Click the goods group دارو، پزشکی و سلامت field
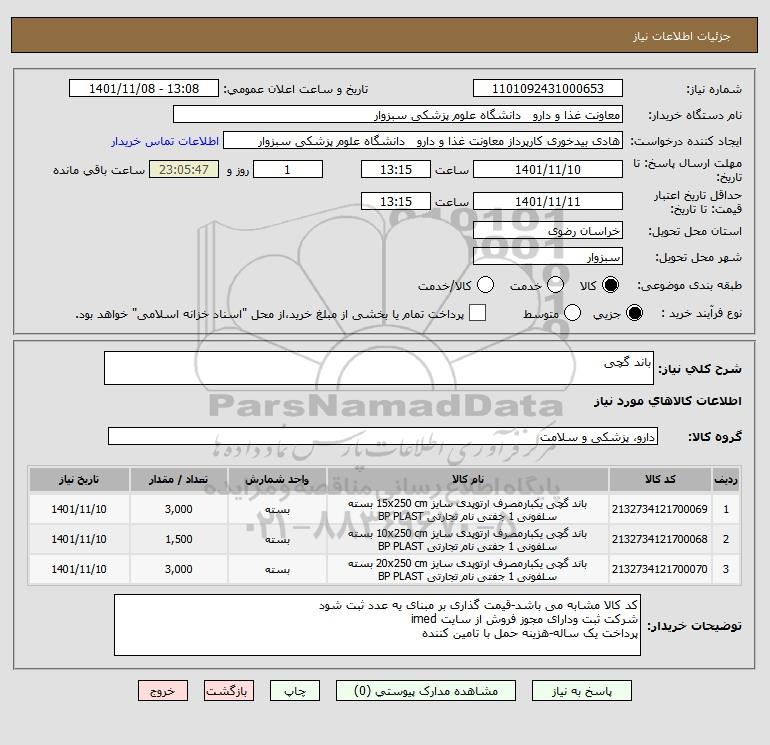 (x=383, y=436)
